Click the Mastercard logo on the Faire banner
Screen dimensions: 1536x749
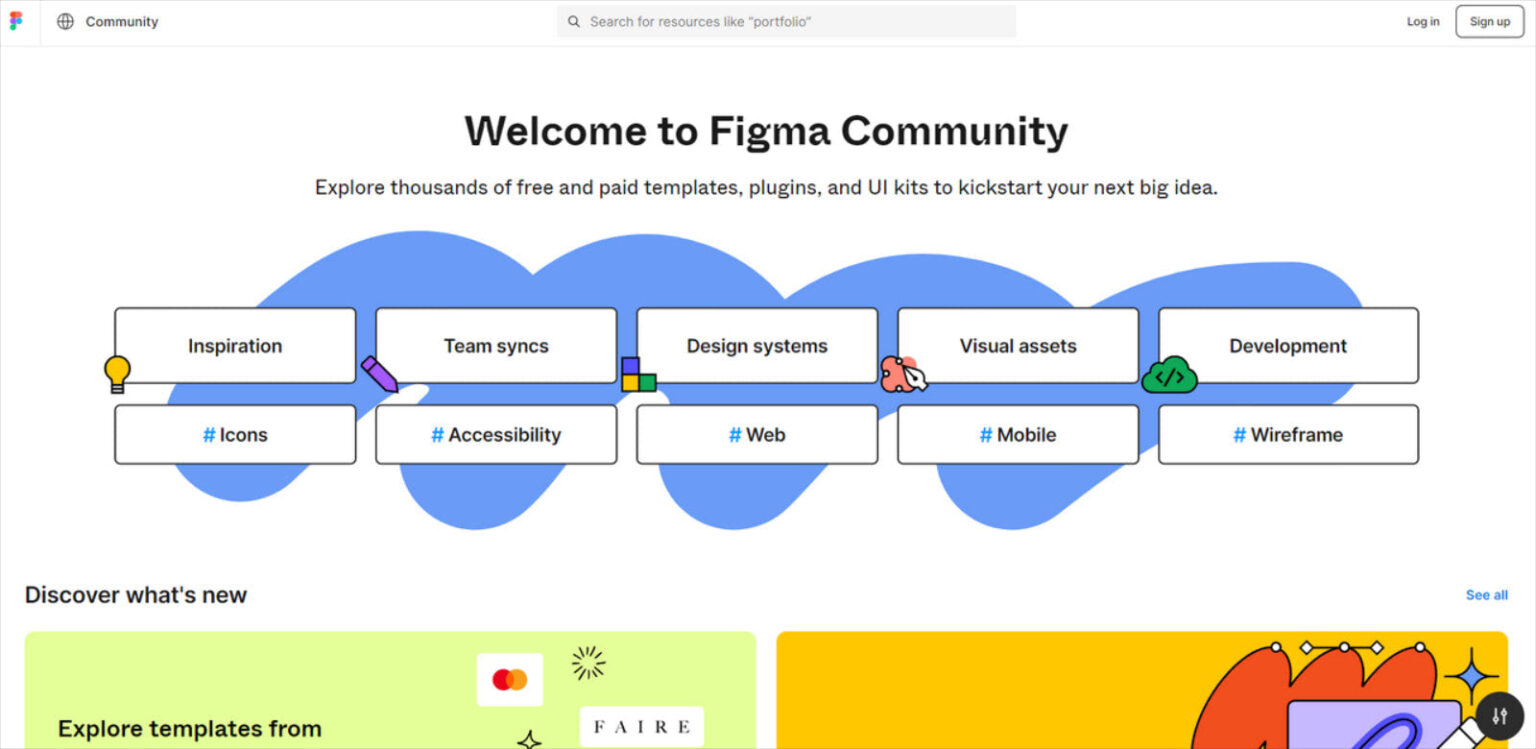click(510, 678)
